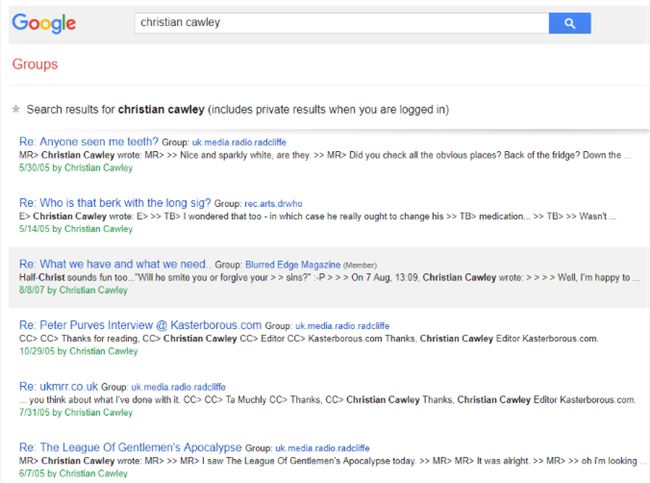Click the Google logo
The width and height of the screenshot is (650, 483).
click(44, 23)
